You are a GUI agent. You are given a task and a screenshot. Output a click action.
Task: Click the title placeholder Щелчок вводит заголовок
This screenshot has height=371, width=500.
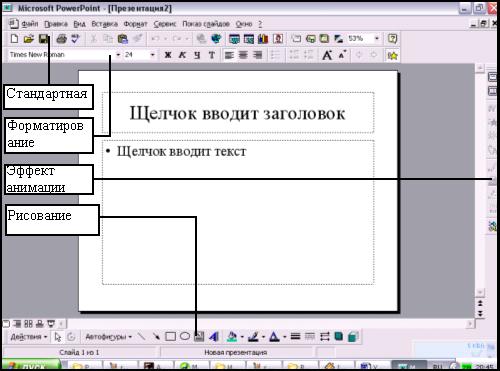point(237,113)
